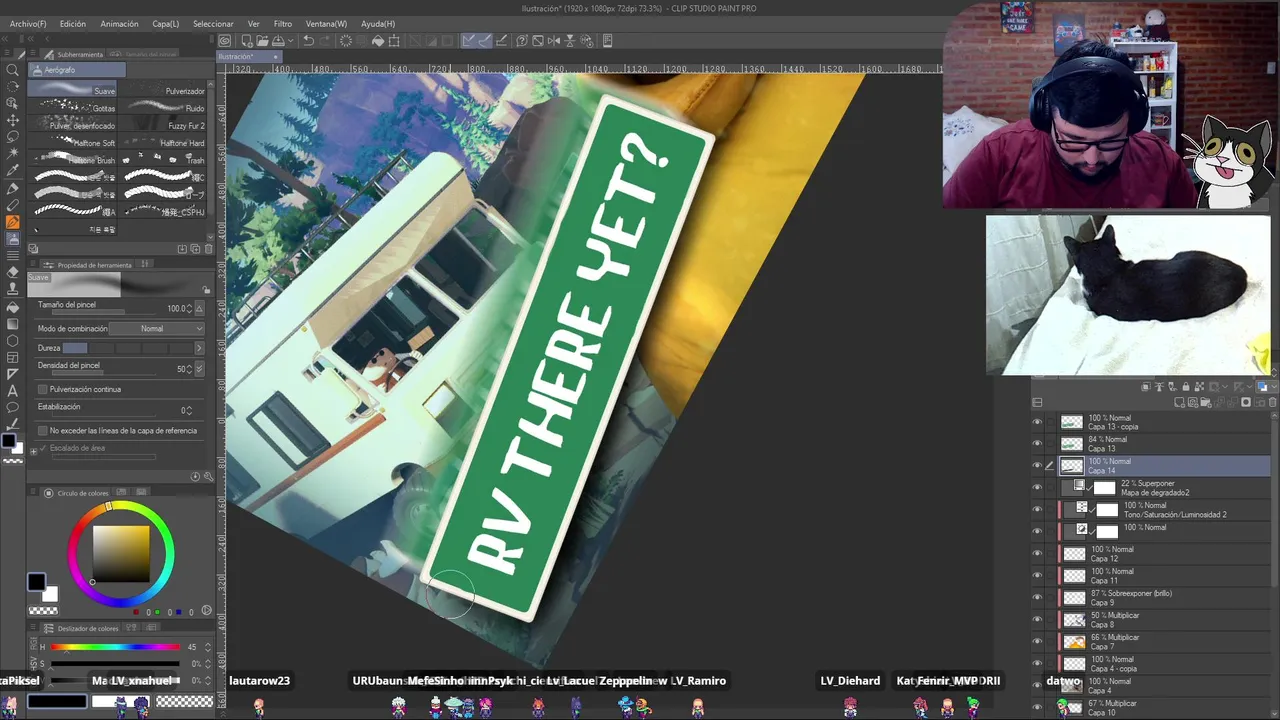
Task: Select the Lasso selection tool
Action: point(13,136)
